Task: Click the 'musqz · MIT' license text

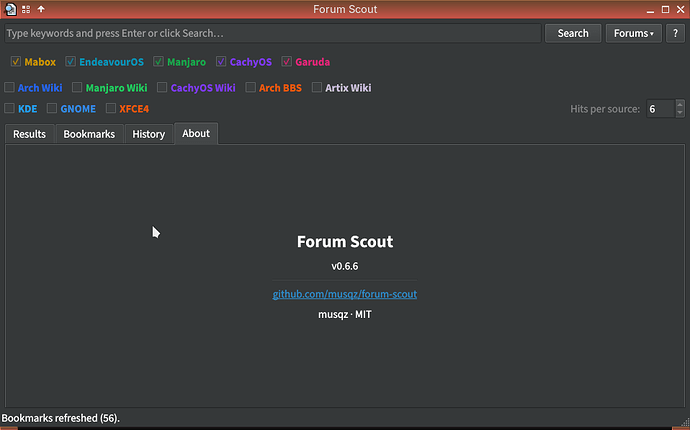Action: coord(345,315)
